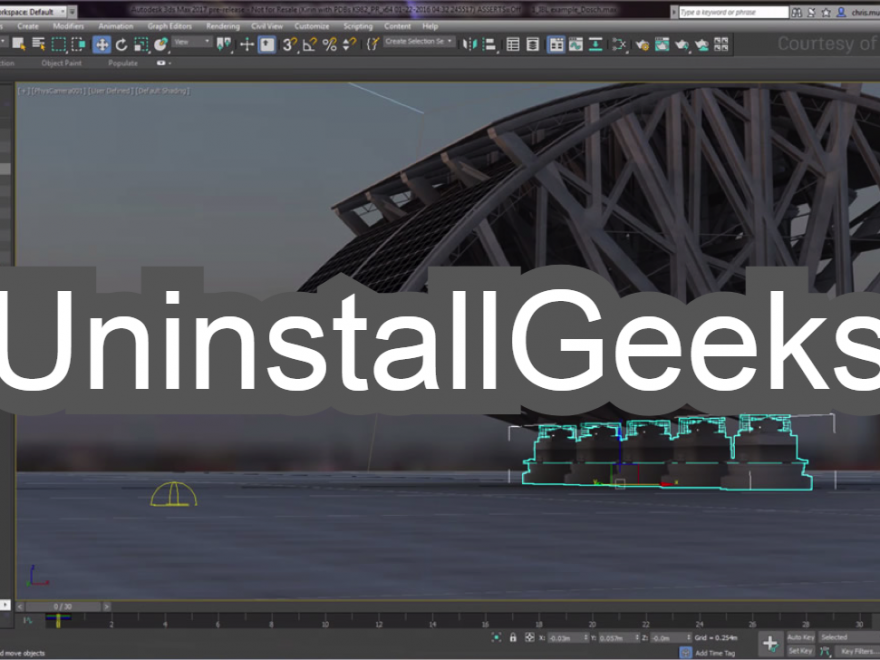This screenshot has height=660, width=880.
Task: Click the Set Key button
Action: coord(800,650)
